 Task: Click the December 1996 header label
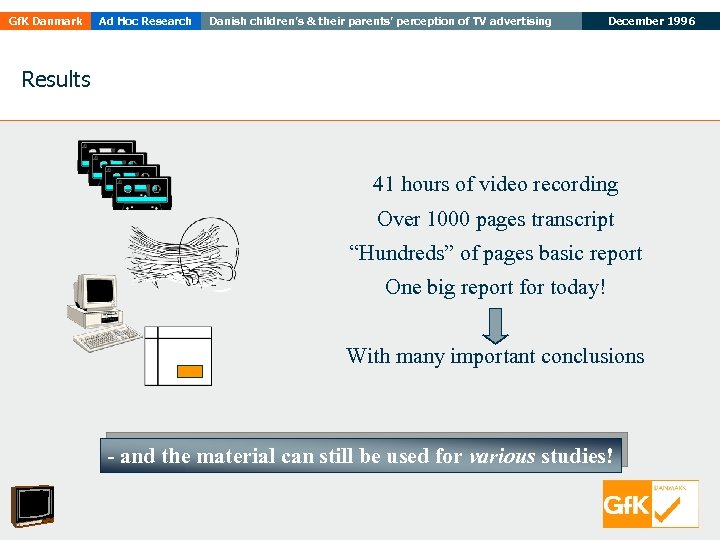[651, 21]
